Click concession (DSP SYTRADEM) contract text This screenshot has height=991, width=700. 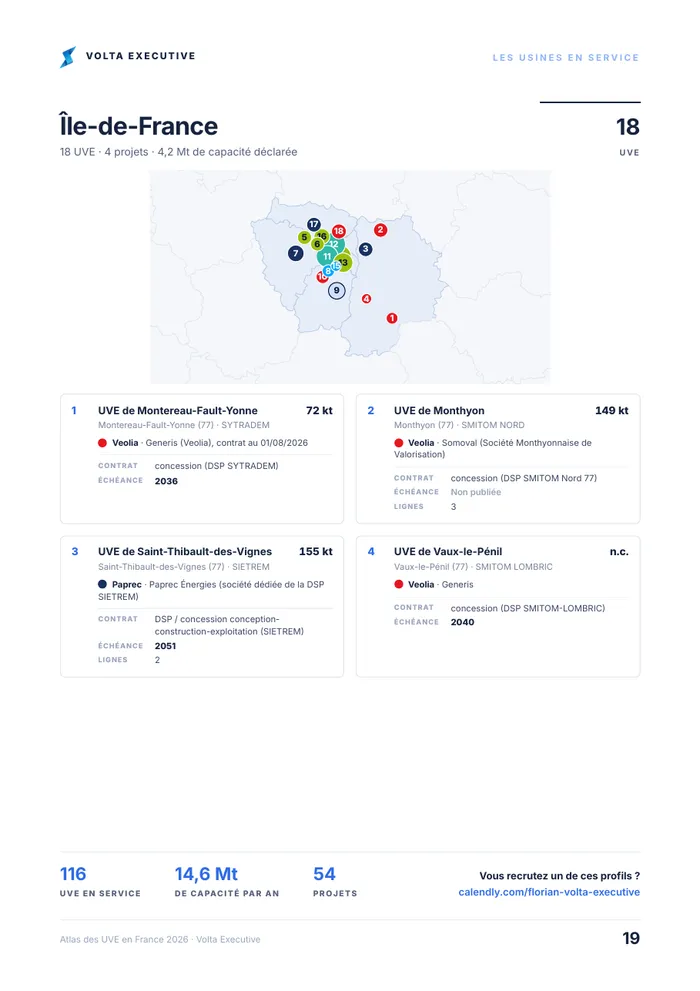pos(217,466)
